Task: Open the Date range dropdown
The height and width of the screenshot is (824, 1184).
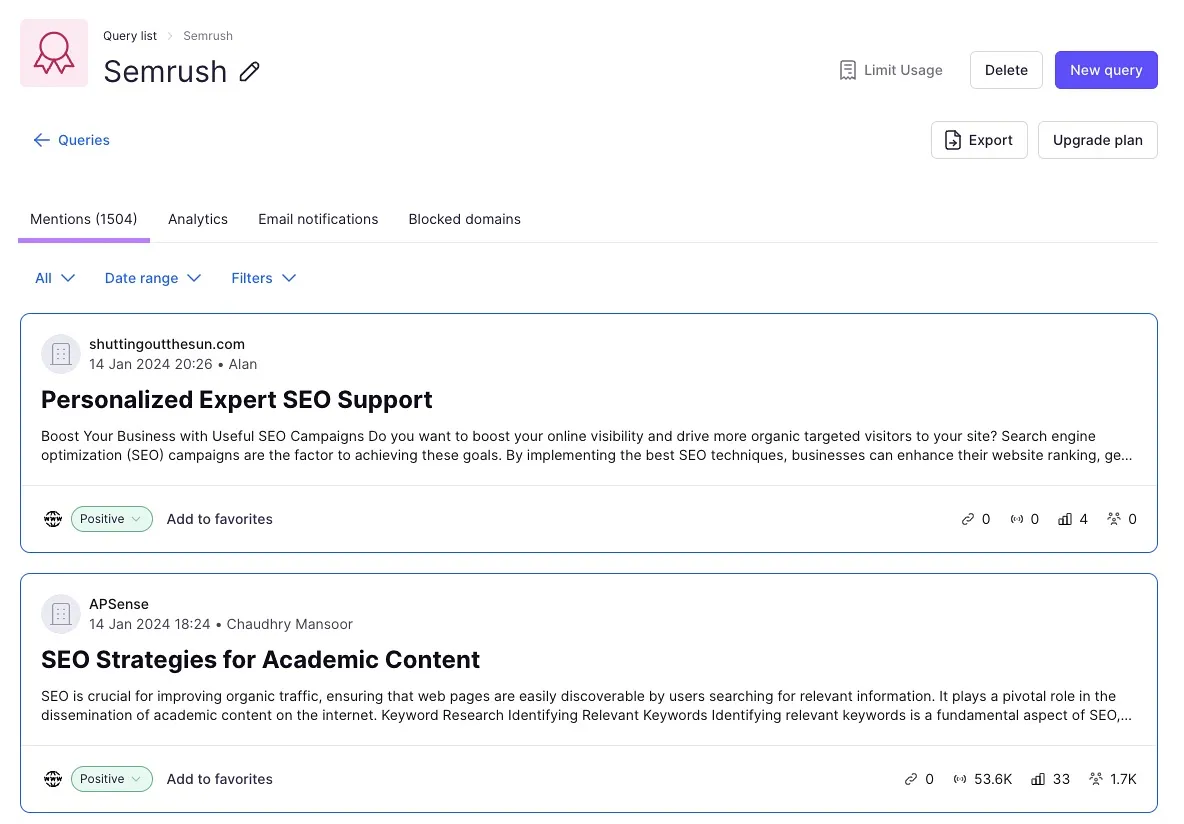Action: point(153,278)
